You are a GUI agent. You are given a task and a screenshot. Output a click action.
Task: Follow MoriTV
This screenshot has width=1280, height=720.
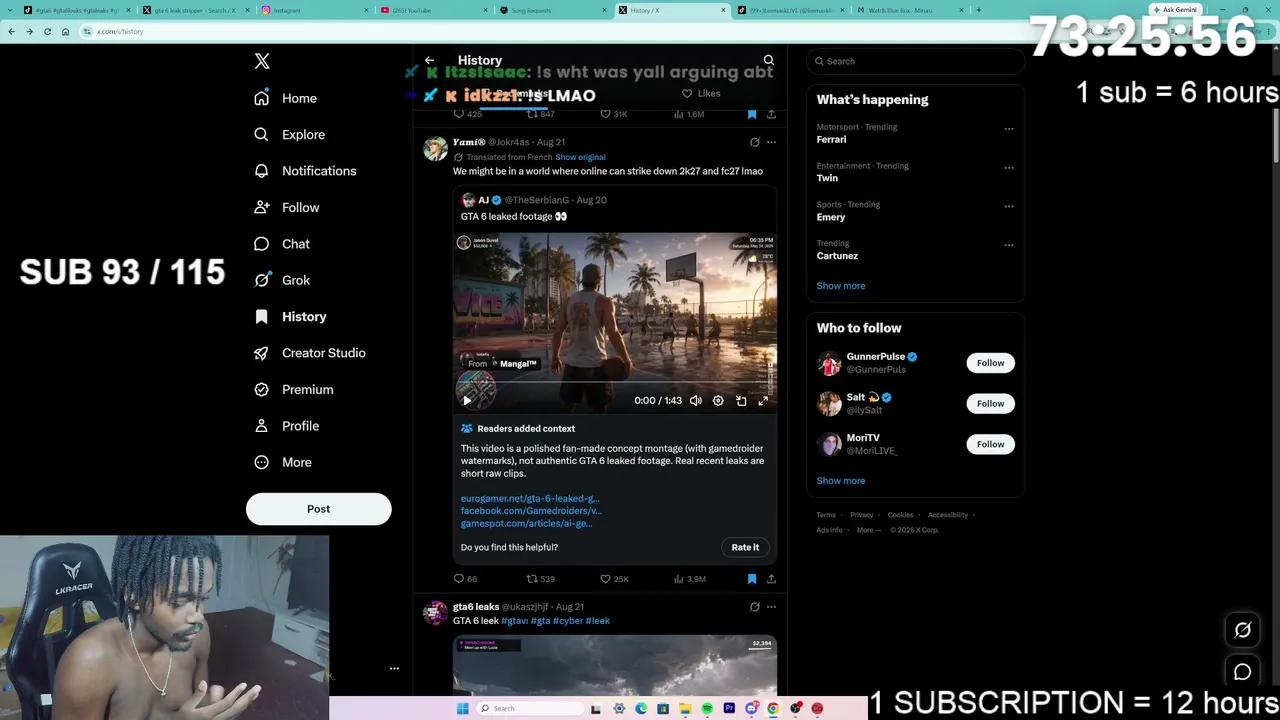pos(990,444)
